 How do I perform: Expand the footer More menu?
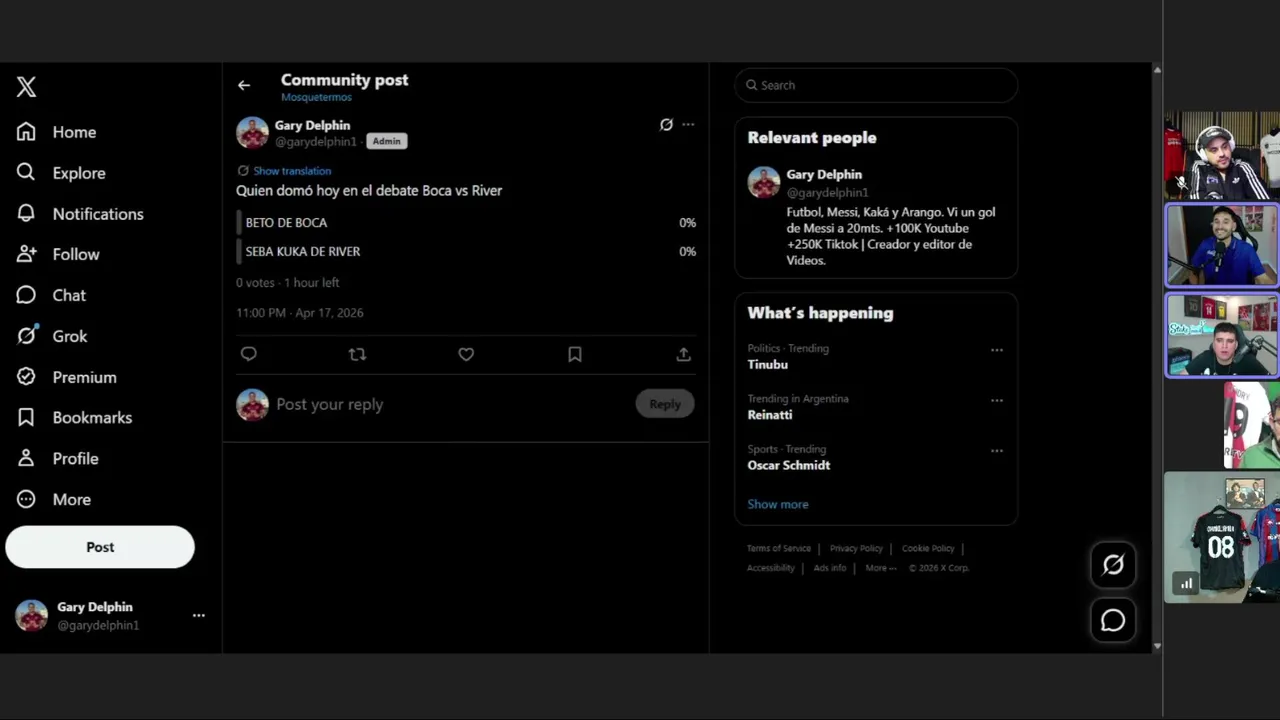click(x=881, y=568)
